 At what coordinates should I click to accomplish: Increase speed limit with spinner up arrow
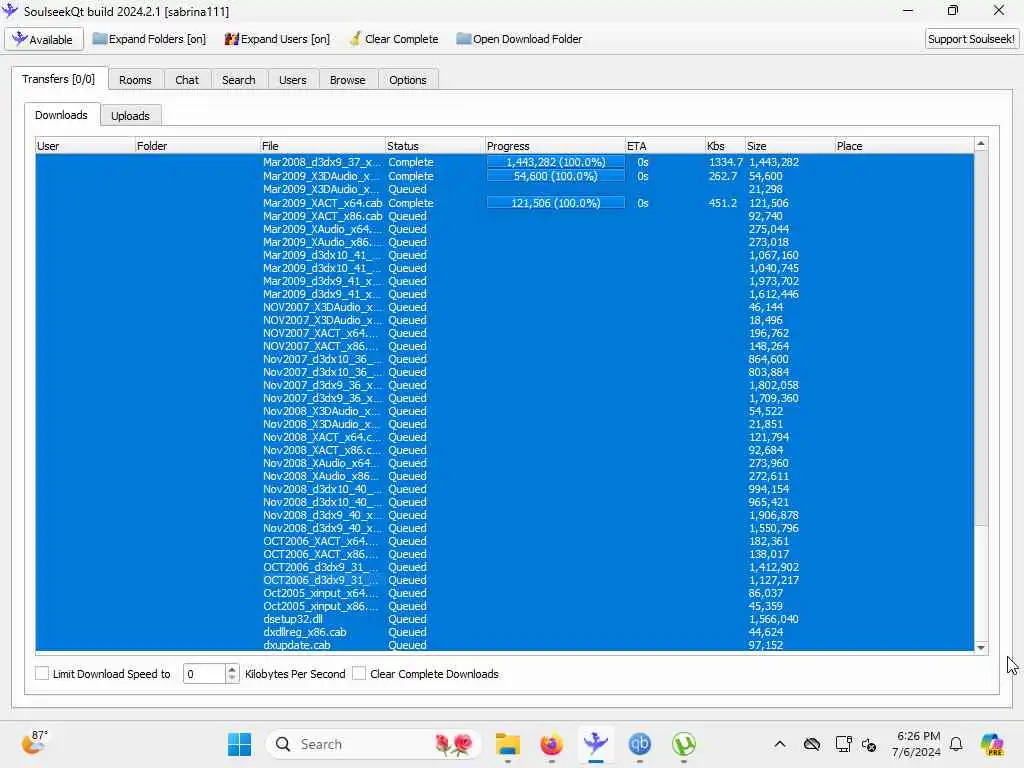pos(232,669)
